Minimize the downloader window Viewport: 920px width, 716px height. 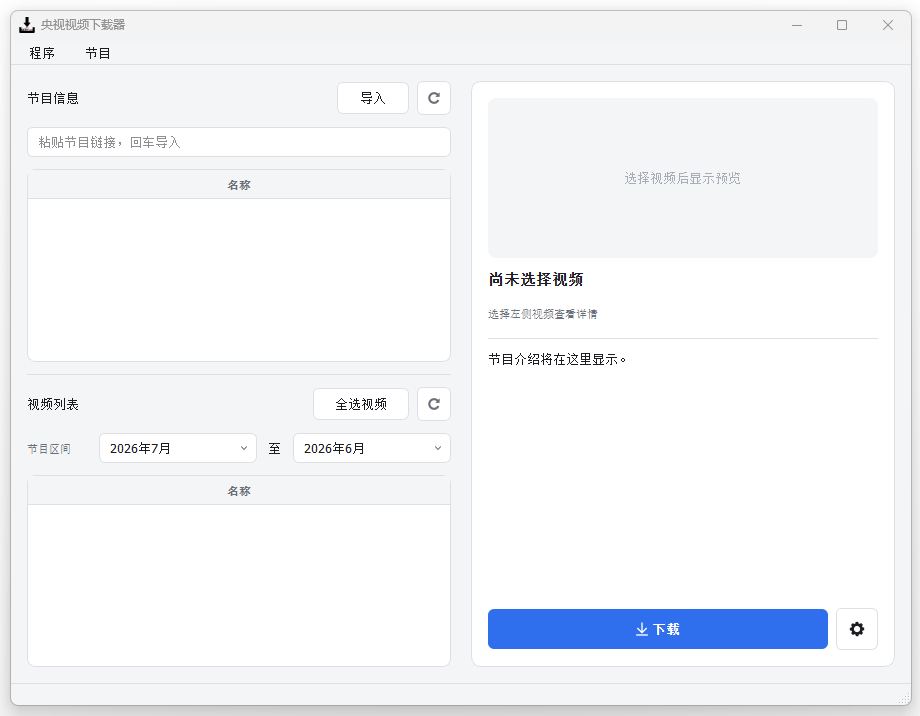(x=797, y=25)
